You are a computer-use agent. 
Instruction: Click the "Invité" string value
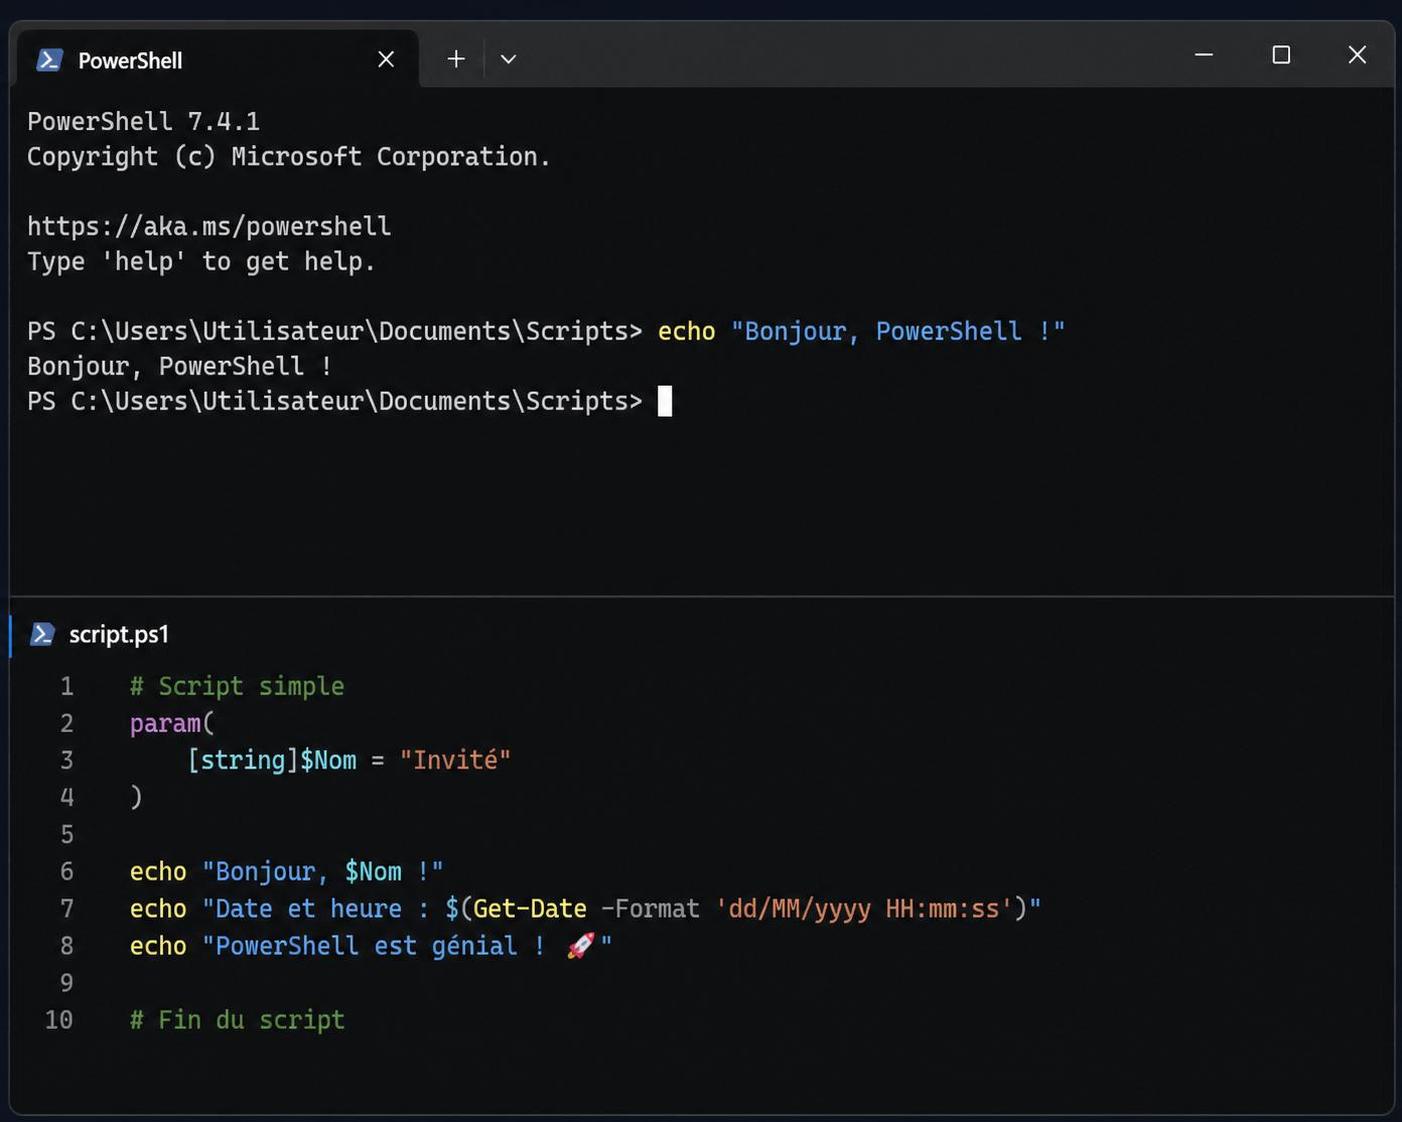point(455,760)
